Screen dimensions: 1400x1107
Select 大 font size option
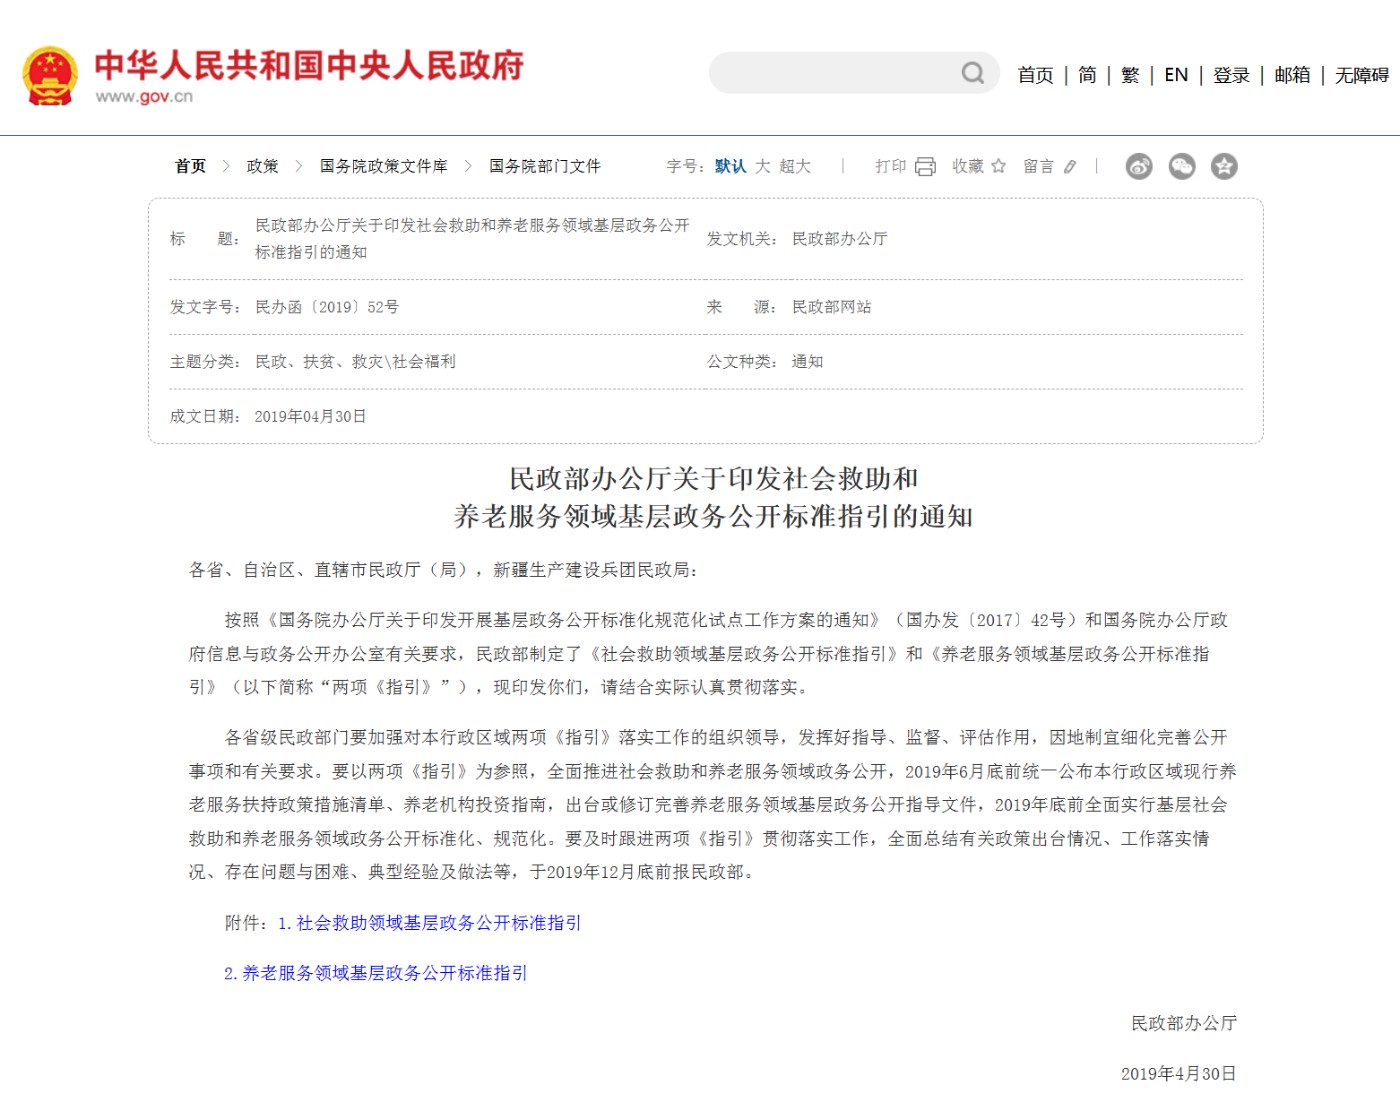tap(763, 166)
